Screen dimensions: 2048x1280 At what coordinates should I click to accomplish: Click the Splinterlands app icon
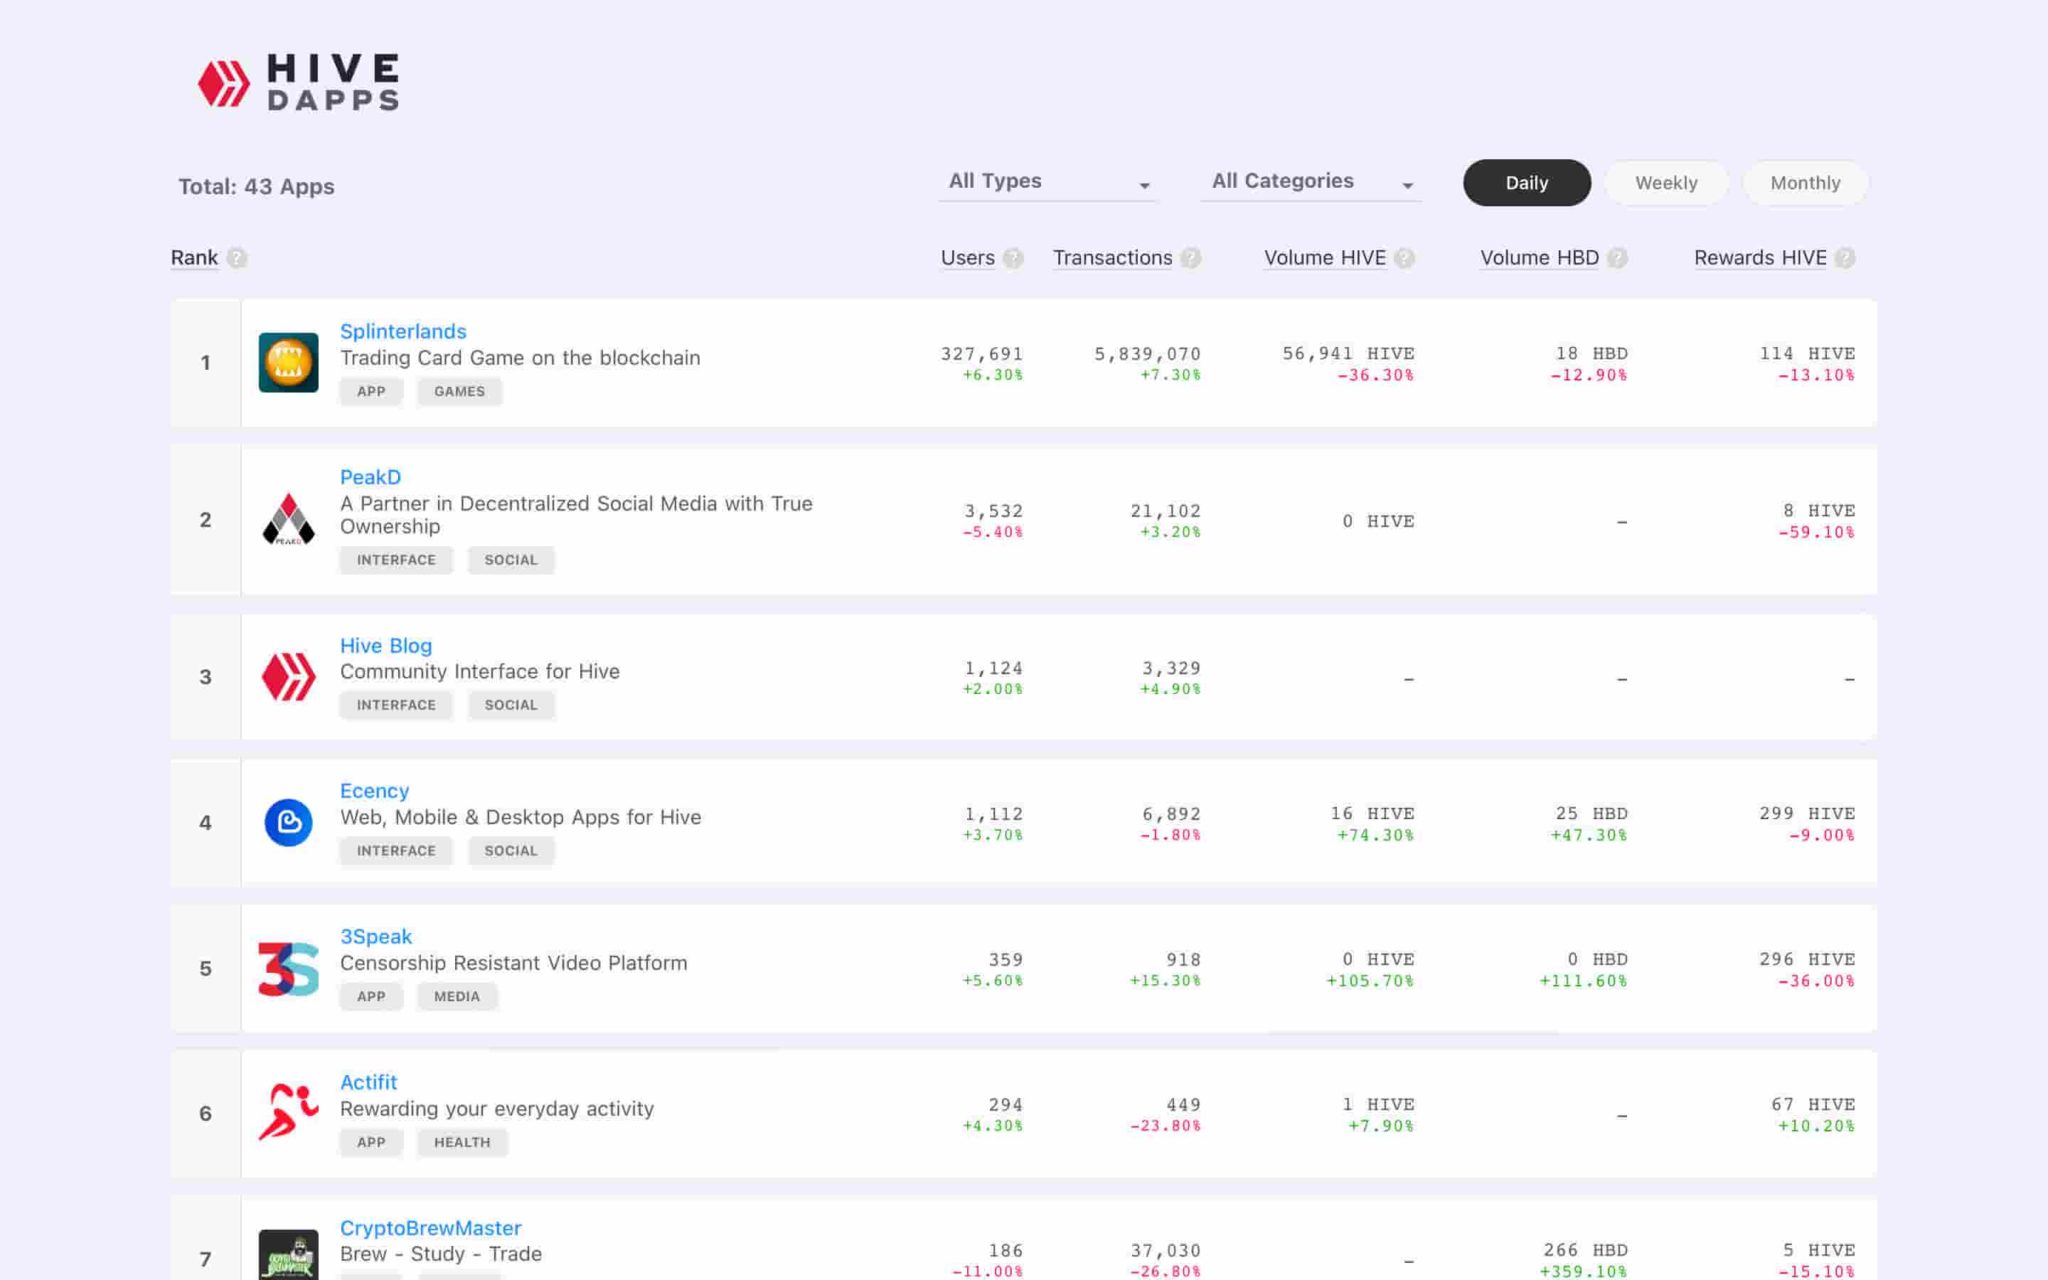[288, 362]
